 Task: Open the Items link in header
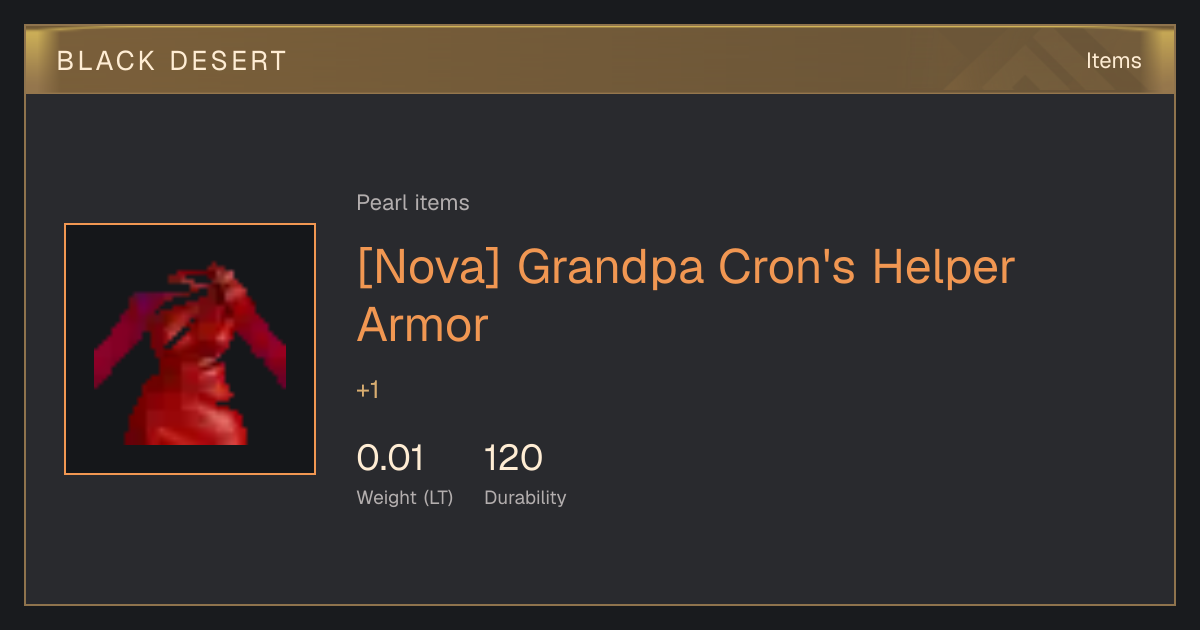click(1113, 61)
